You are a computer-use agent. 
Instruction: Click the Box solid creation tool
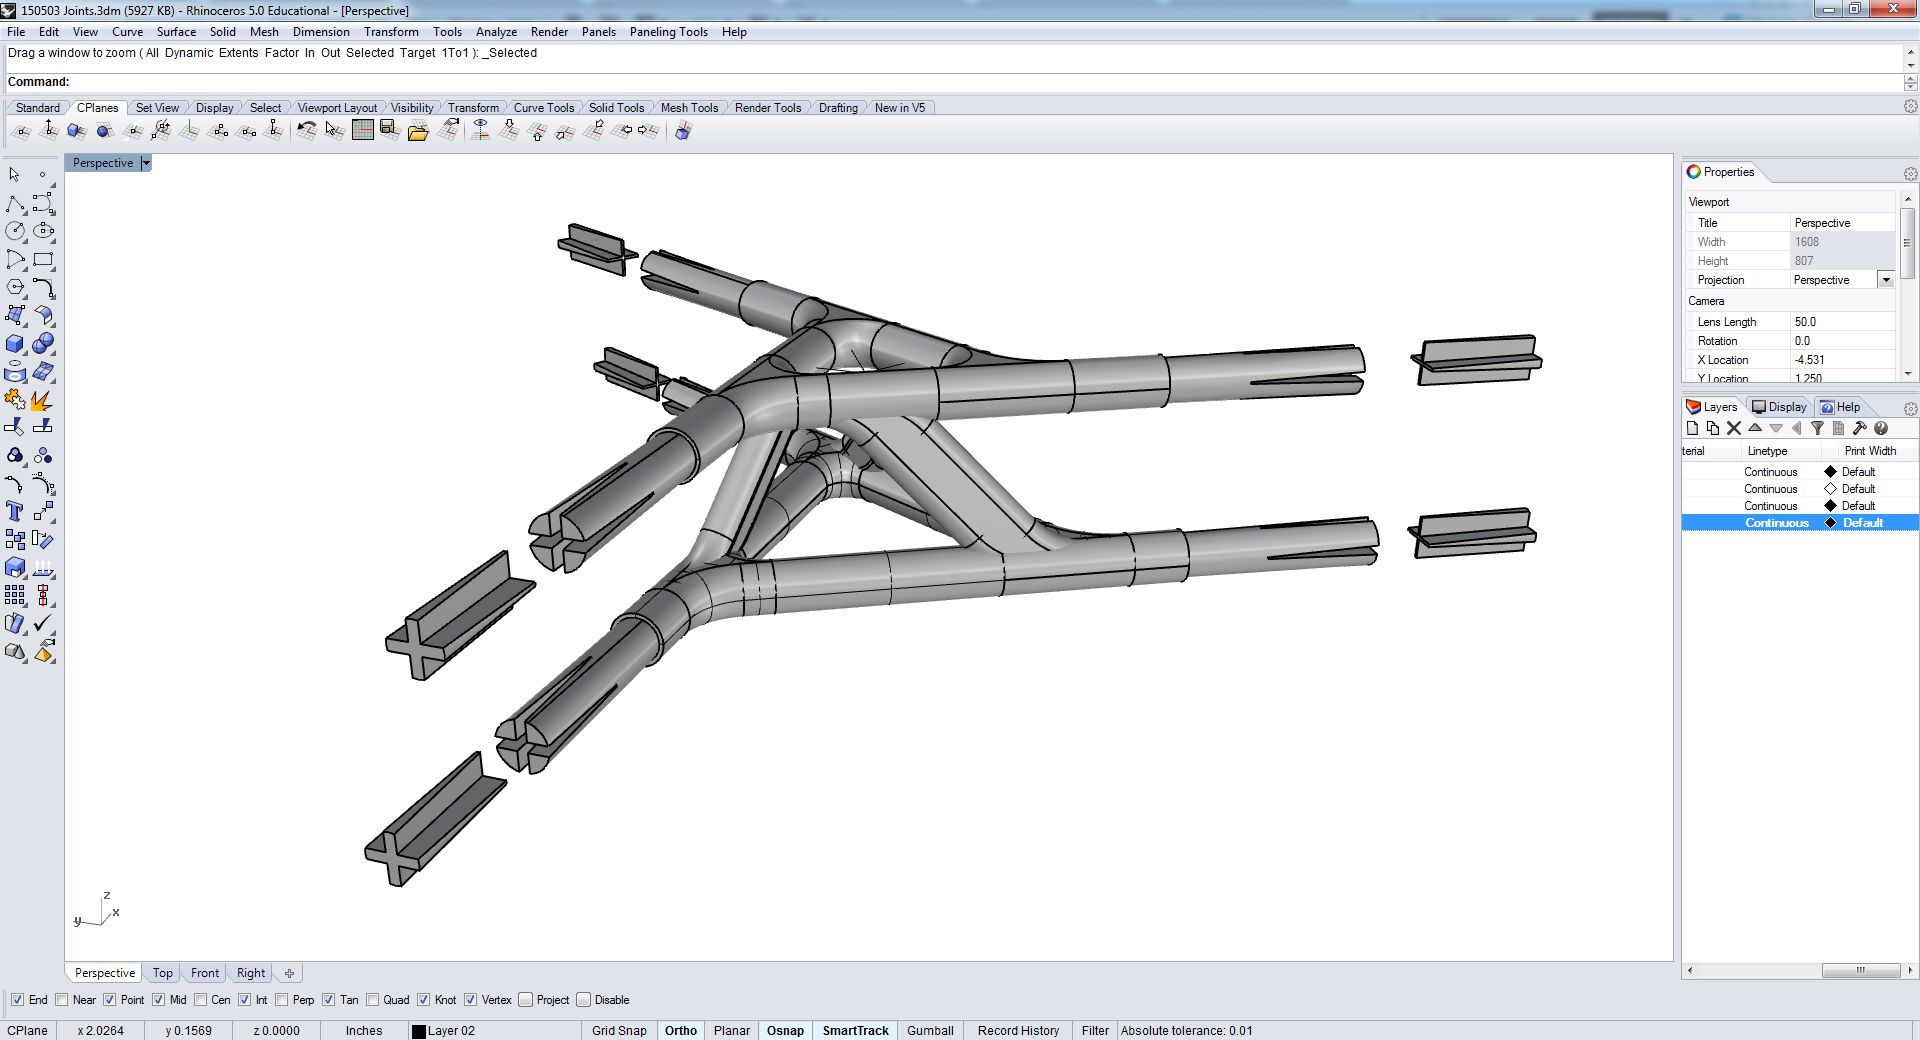click(15, 344)
